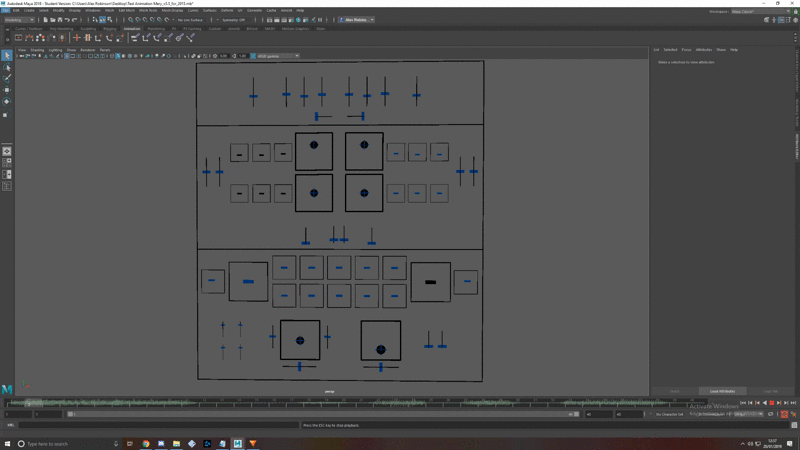Toggle the workspace lock icon
Screen dimensions: 800x450
pos(795,11)
